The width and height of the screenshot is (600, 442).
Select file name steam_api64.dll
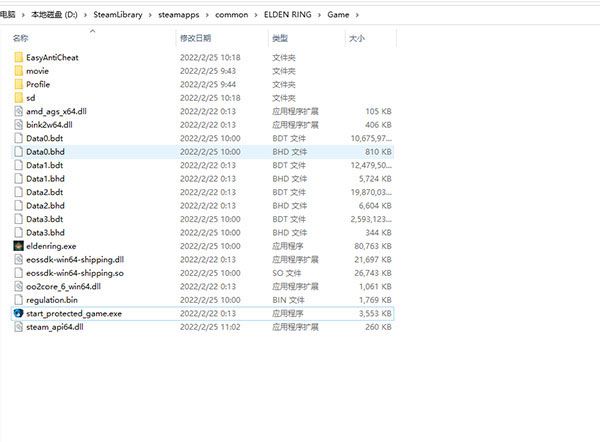55,327
